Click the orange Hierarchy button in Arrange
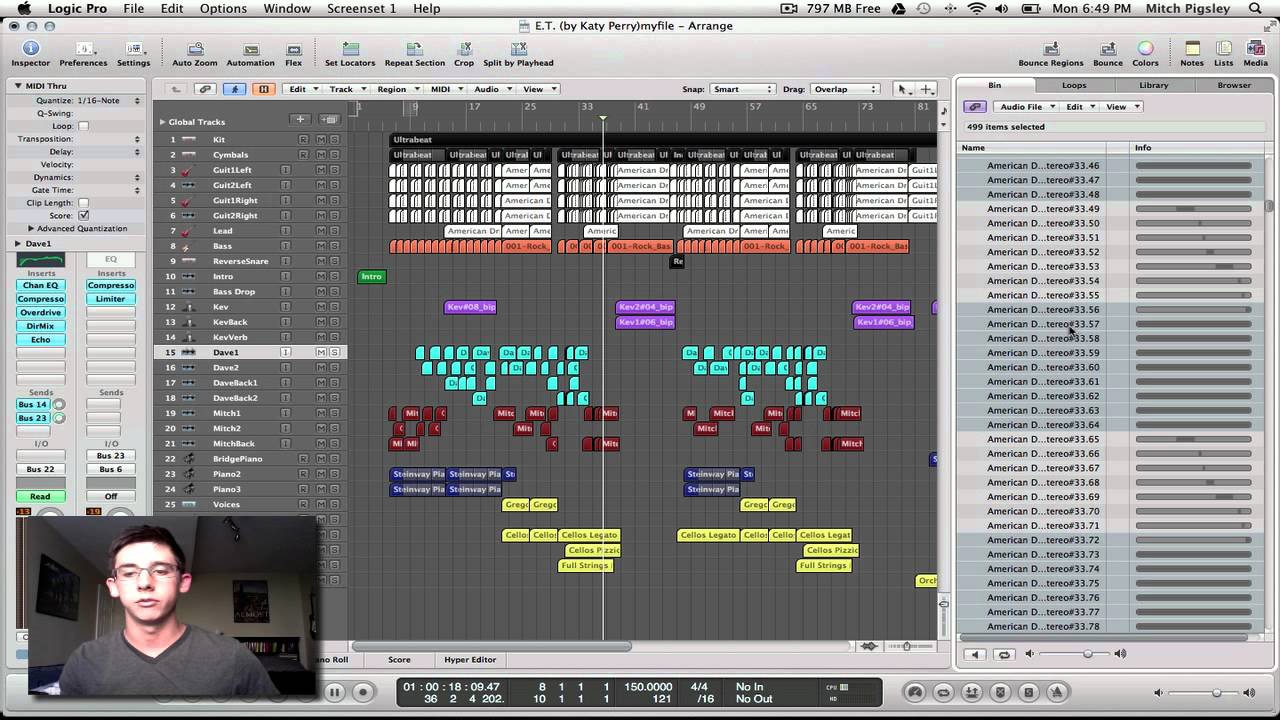 point(264,89)
